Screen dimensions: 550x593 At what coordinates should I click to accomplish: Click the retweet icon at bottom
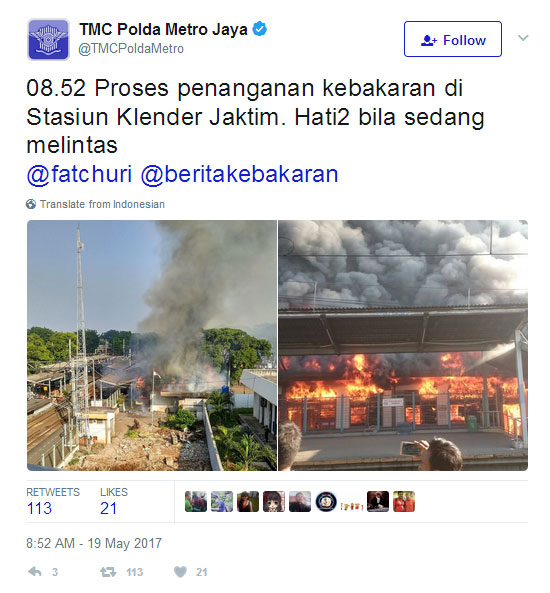108,572
